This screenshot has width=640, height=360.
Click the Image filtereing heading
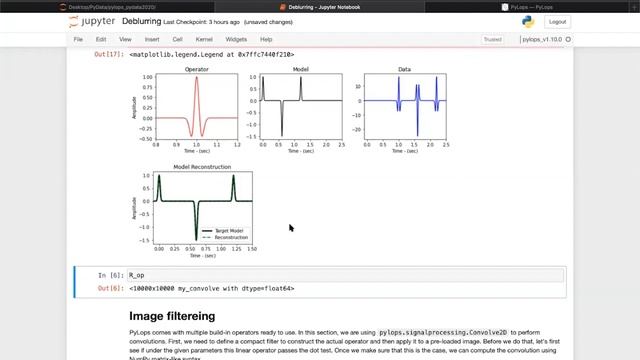pyautogui.click(x=172, y=316)
